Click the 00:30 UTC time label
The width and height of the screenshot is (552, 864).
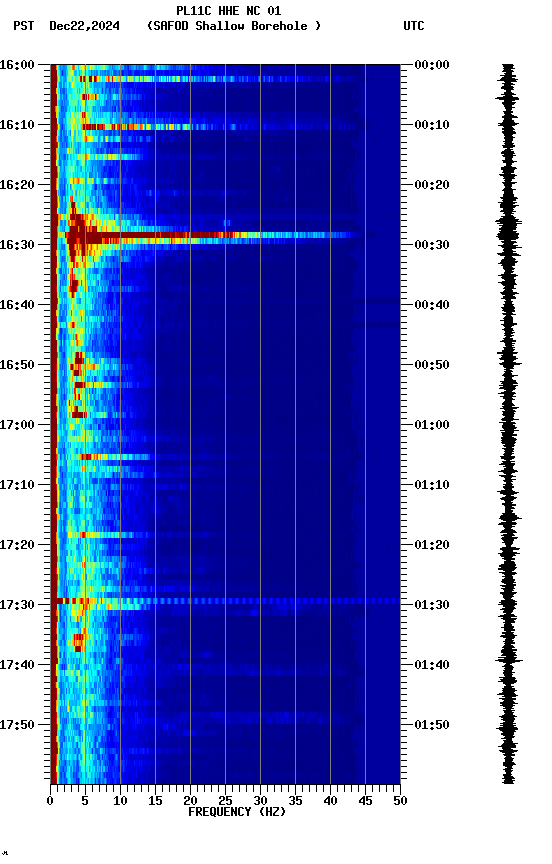(x=432, y=245)
